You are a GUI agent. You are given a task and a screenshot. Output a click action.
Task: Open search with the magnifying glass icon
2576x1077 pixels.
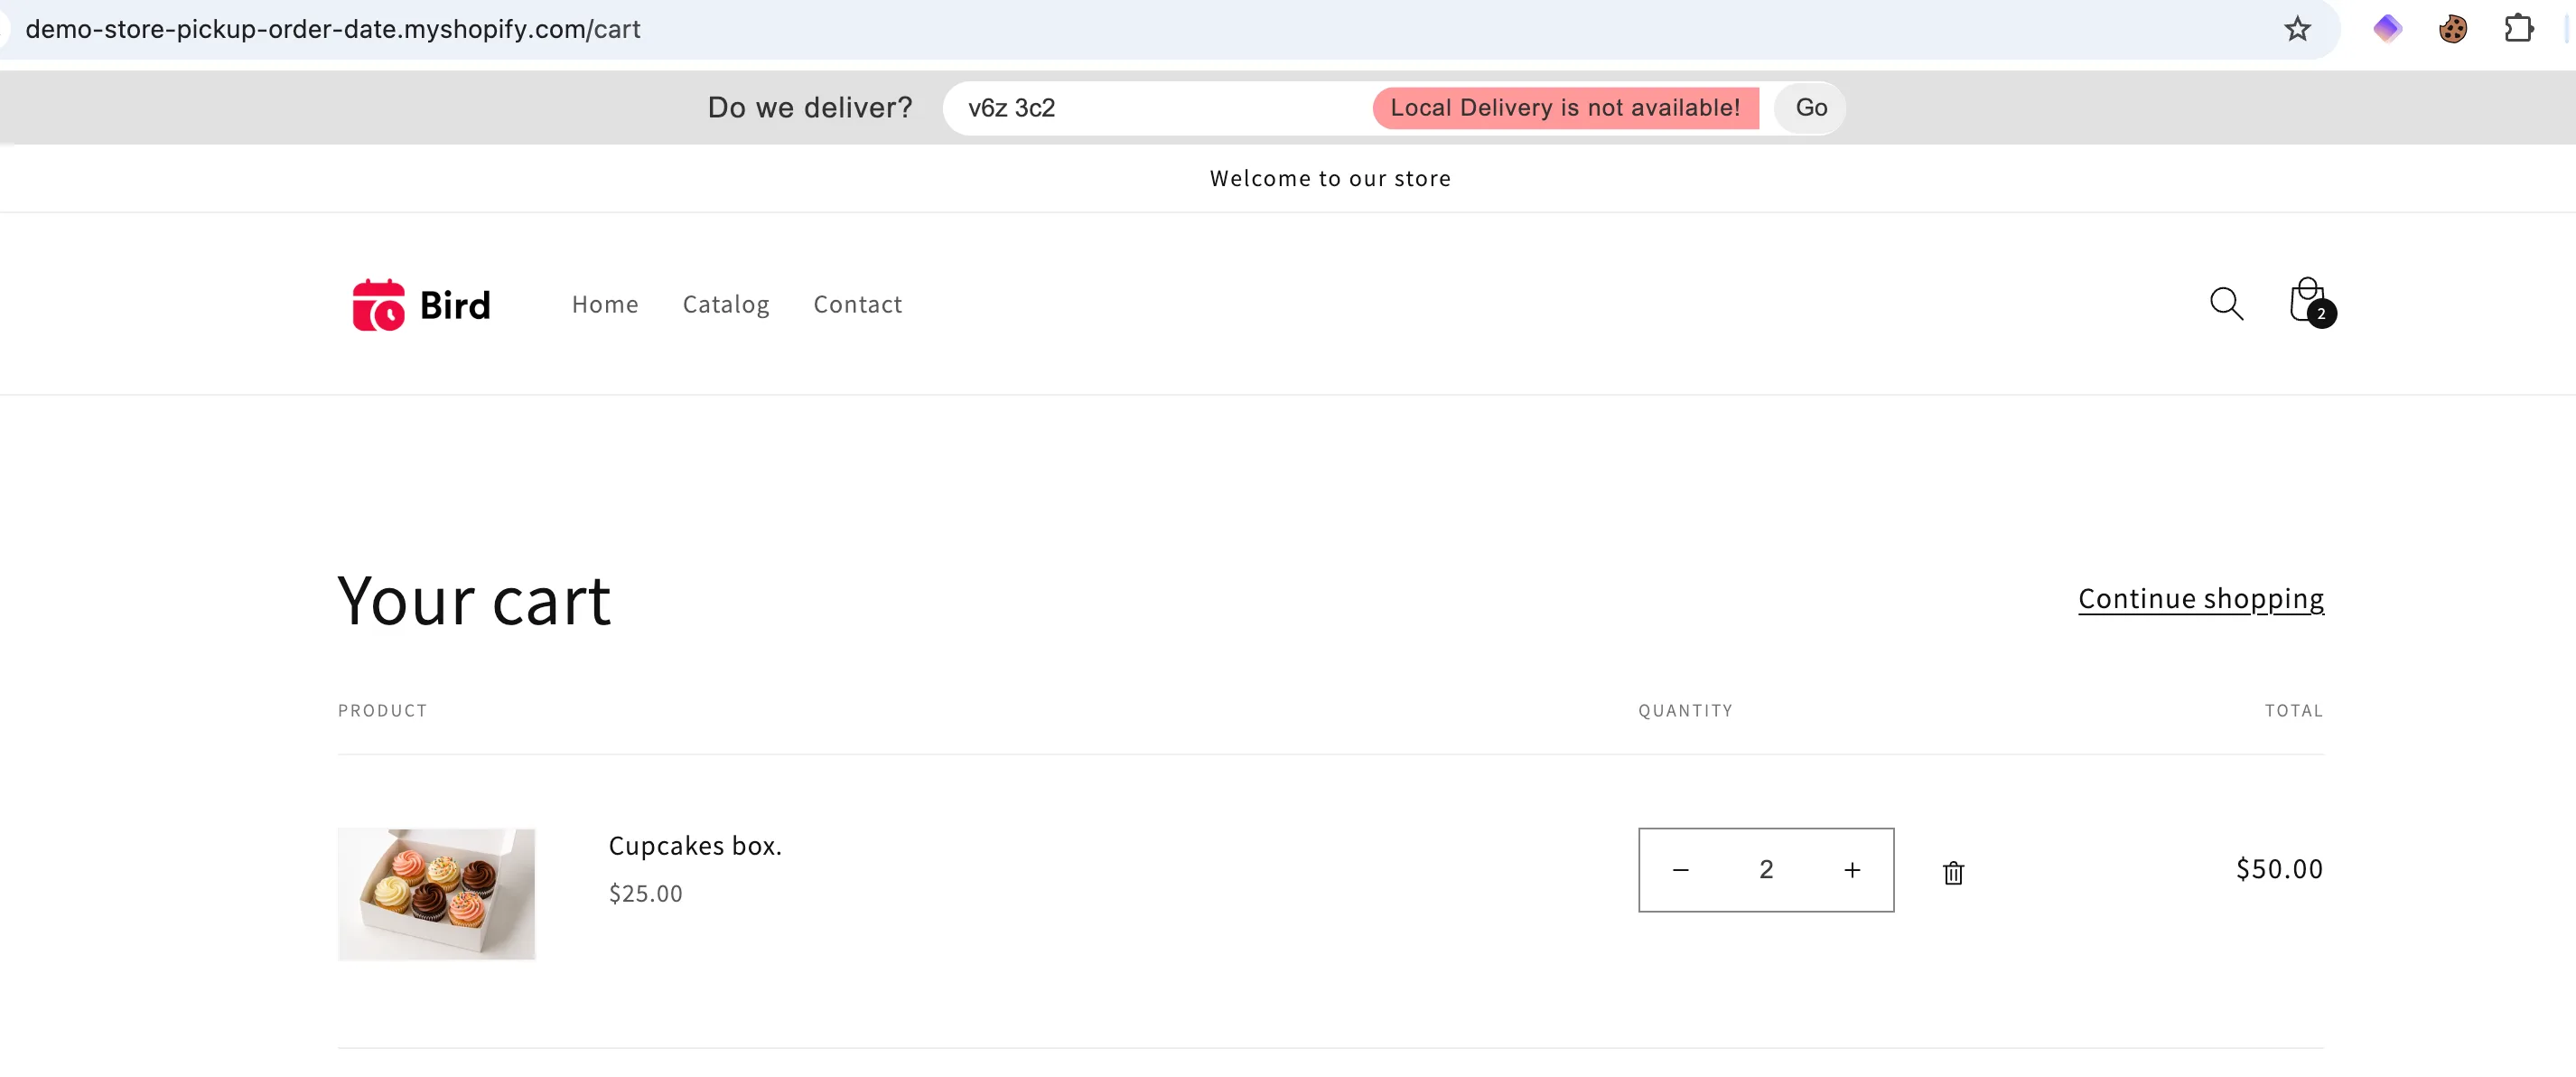pos(2226,304)
